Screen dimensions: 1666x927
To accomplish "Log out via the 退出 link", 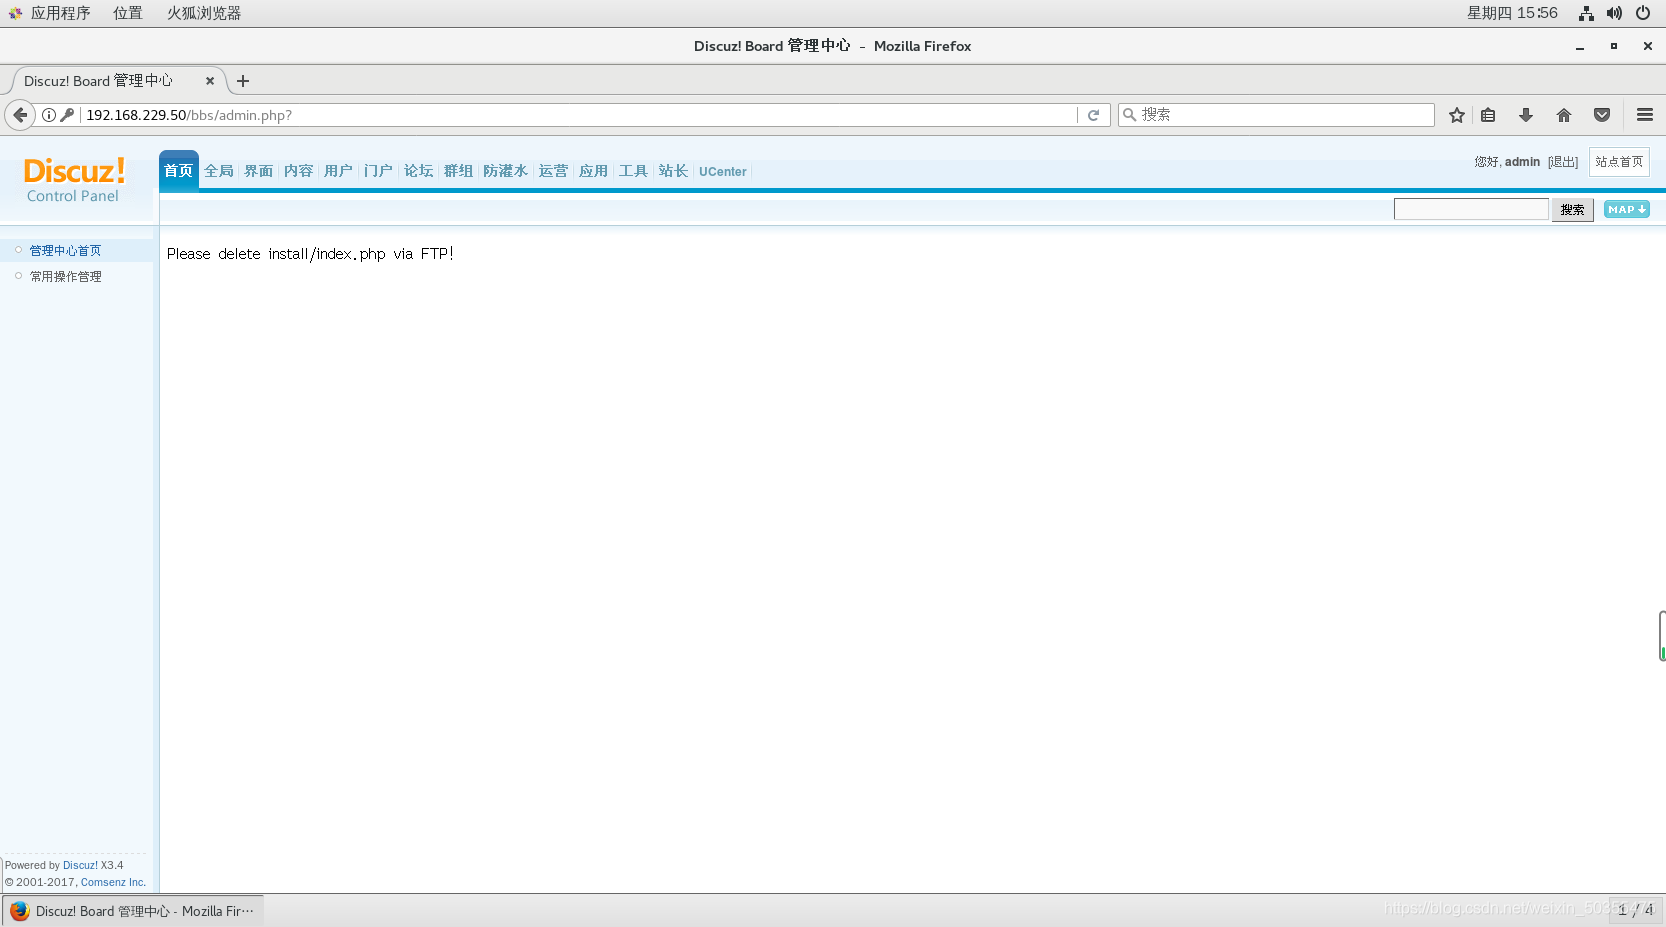I will 1563,162.
